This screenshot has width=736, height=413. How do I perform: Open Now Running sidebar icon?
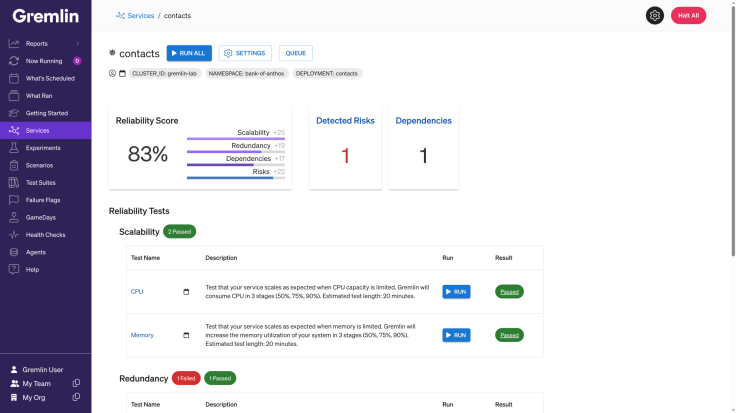pyautogui.click(x=14, y=61)
